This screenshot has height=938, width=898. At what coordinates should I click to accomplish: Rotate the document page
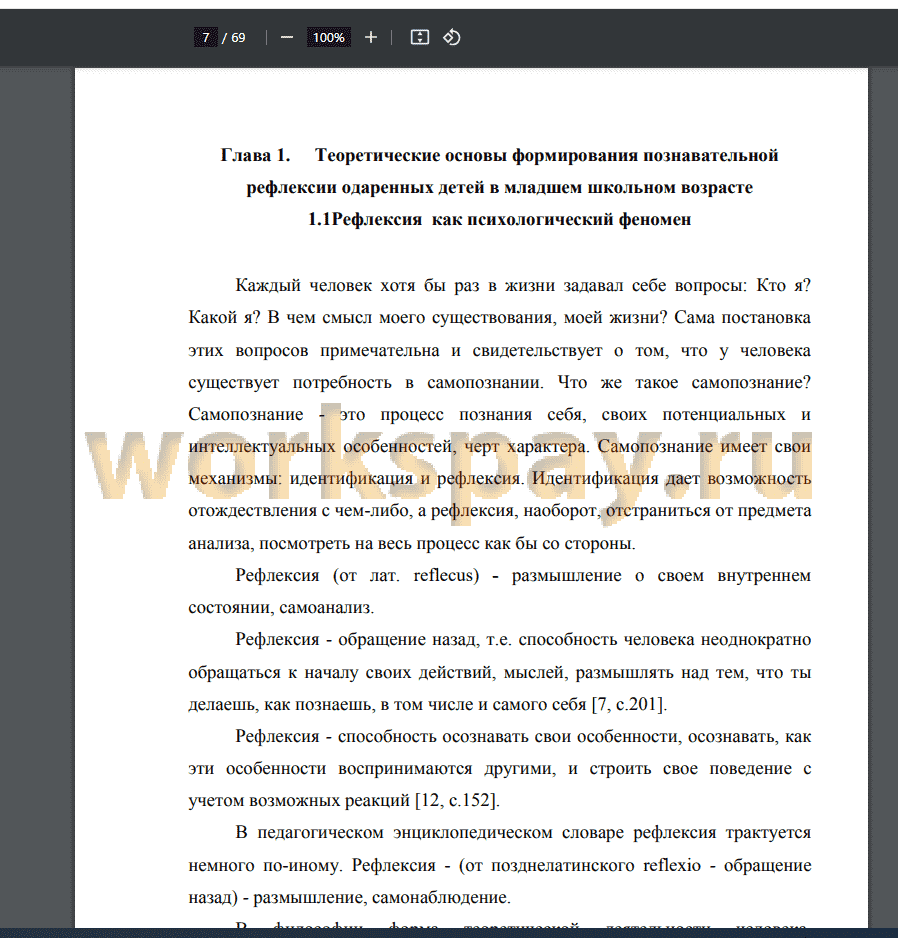pyautogui.click(x=452, y=38)
